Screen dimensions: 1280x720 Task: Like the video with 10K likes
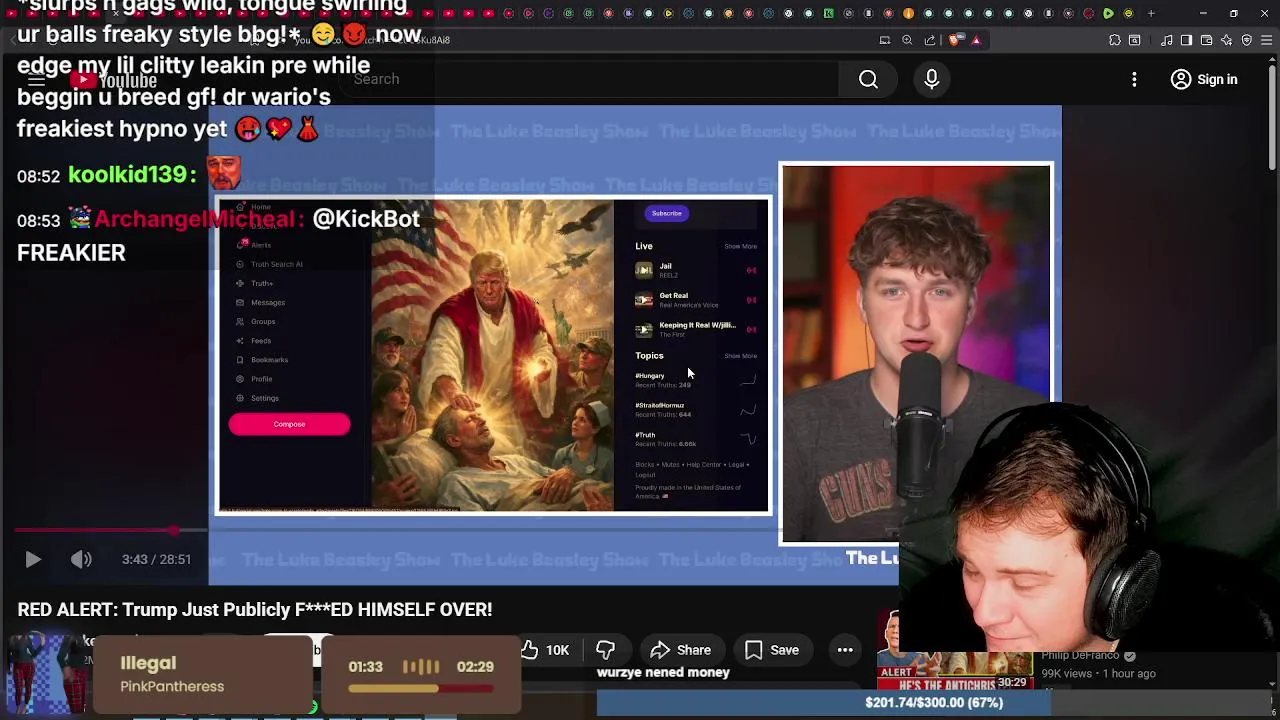546,650
